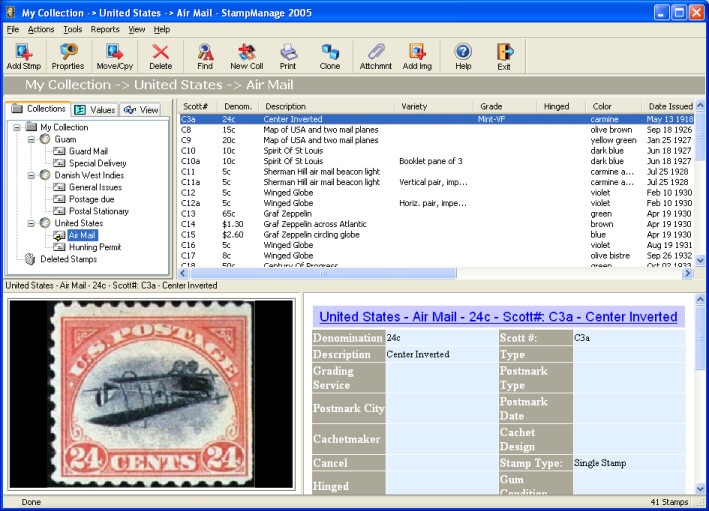Select Special Delivery in the tree
The width and height of the screenshot is (709, 511).
pos(98,163)
